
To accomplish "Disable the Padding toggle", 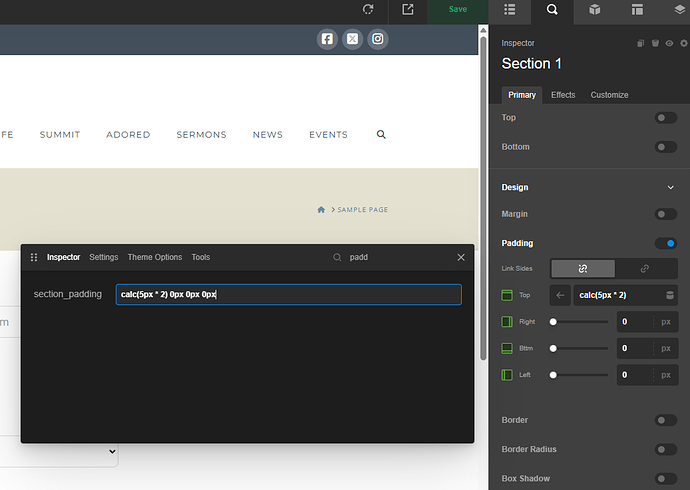I will click(665, 243).
